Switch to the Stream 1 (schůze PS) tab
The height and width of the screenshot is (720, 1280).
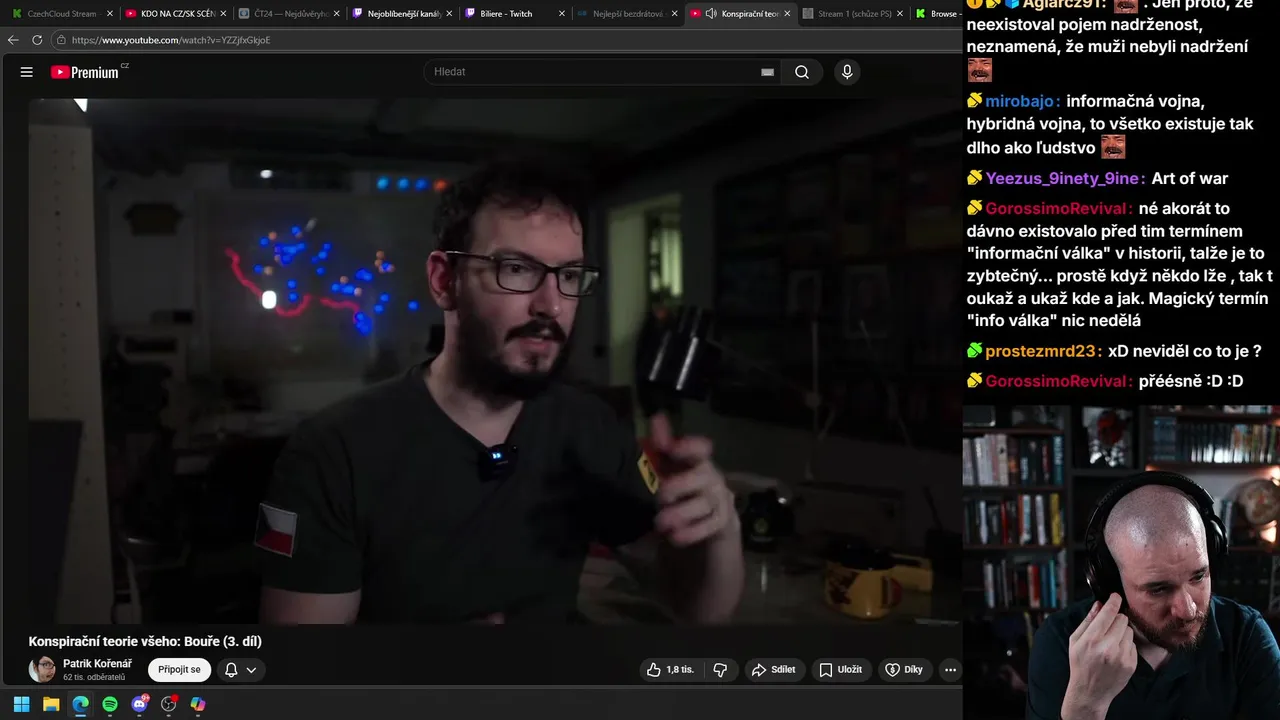pos(852,14)
